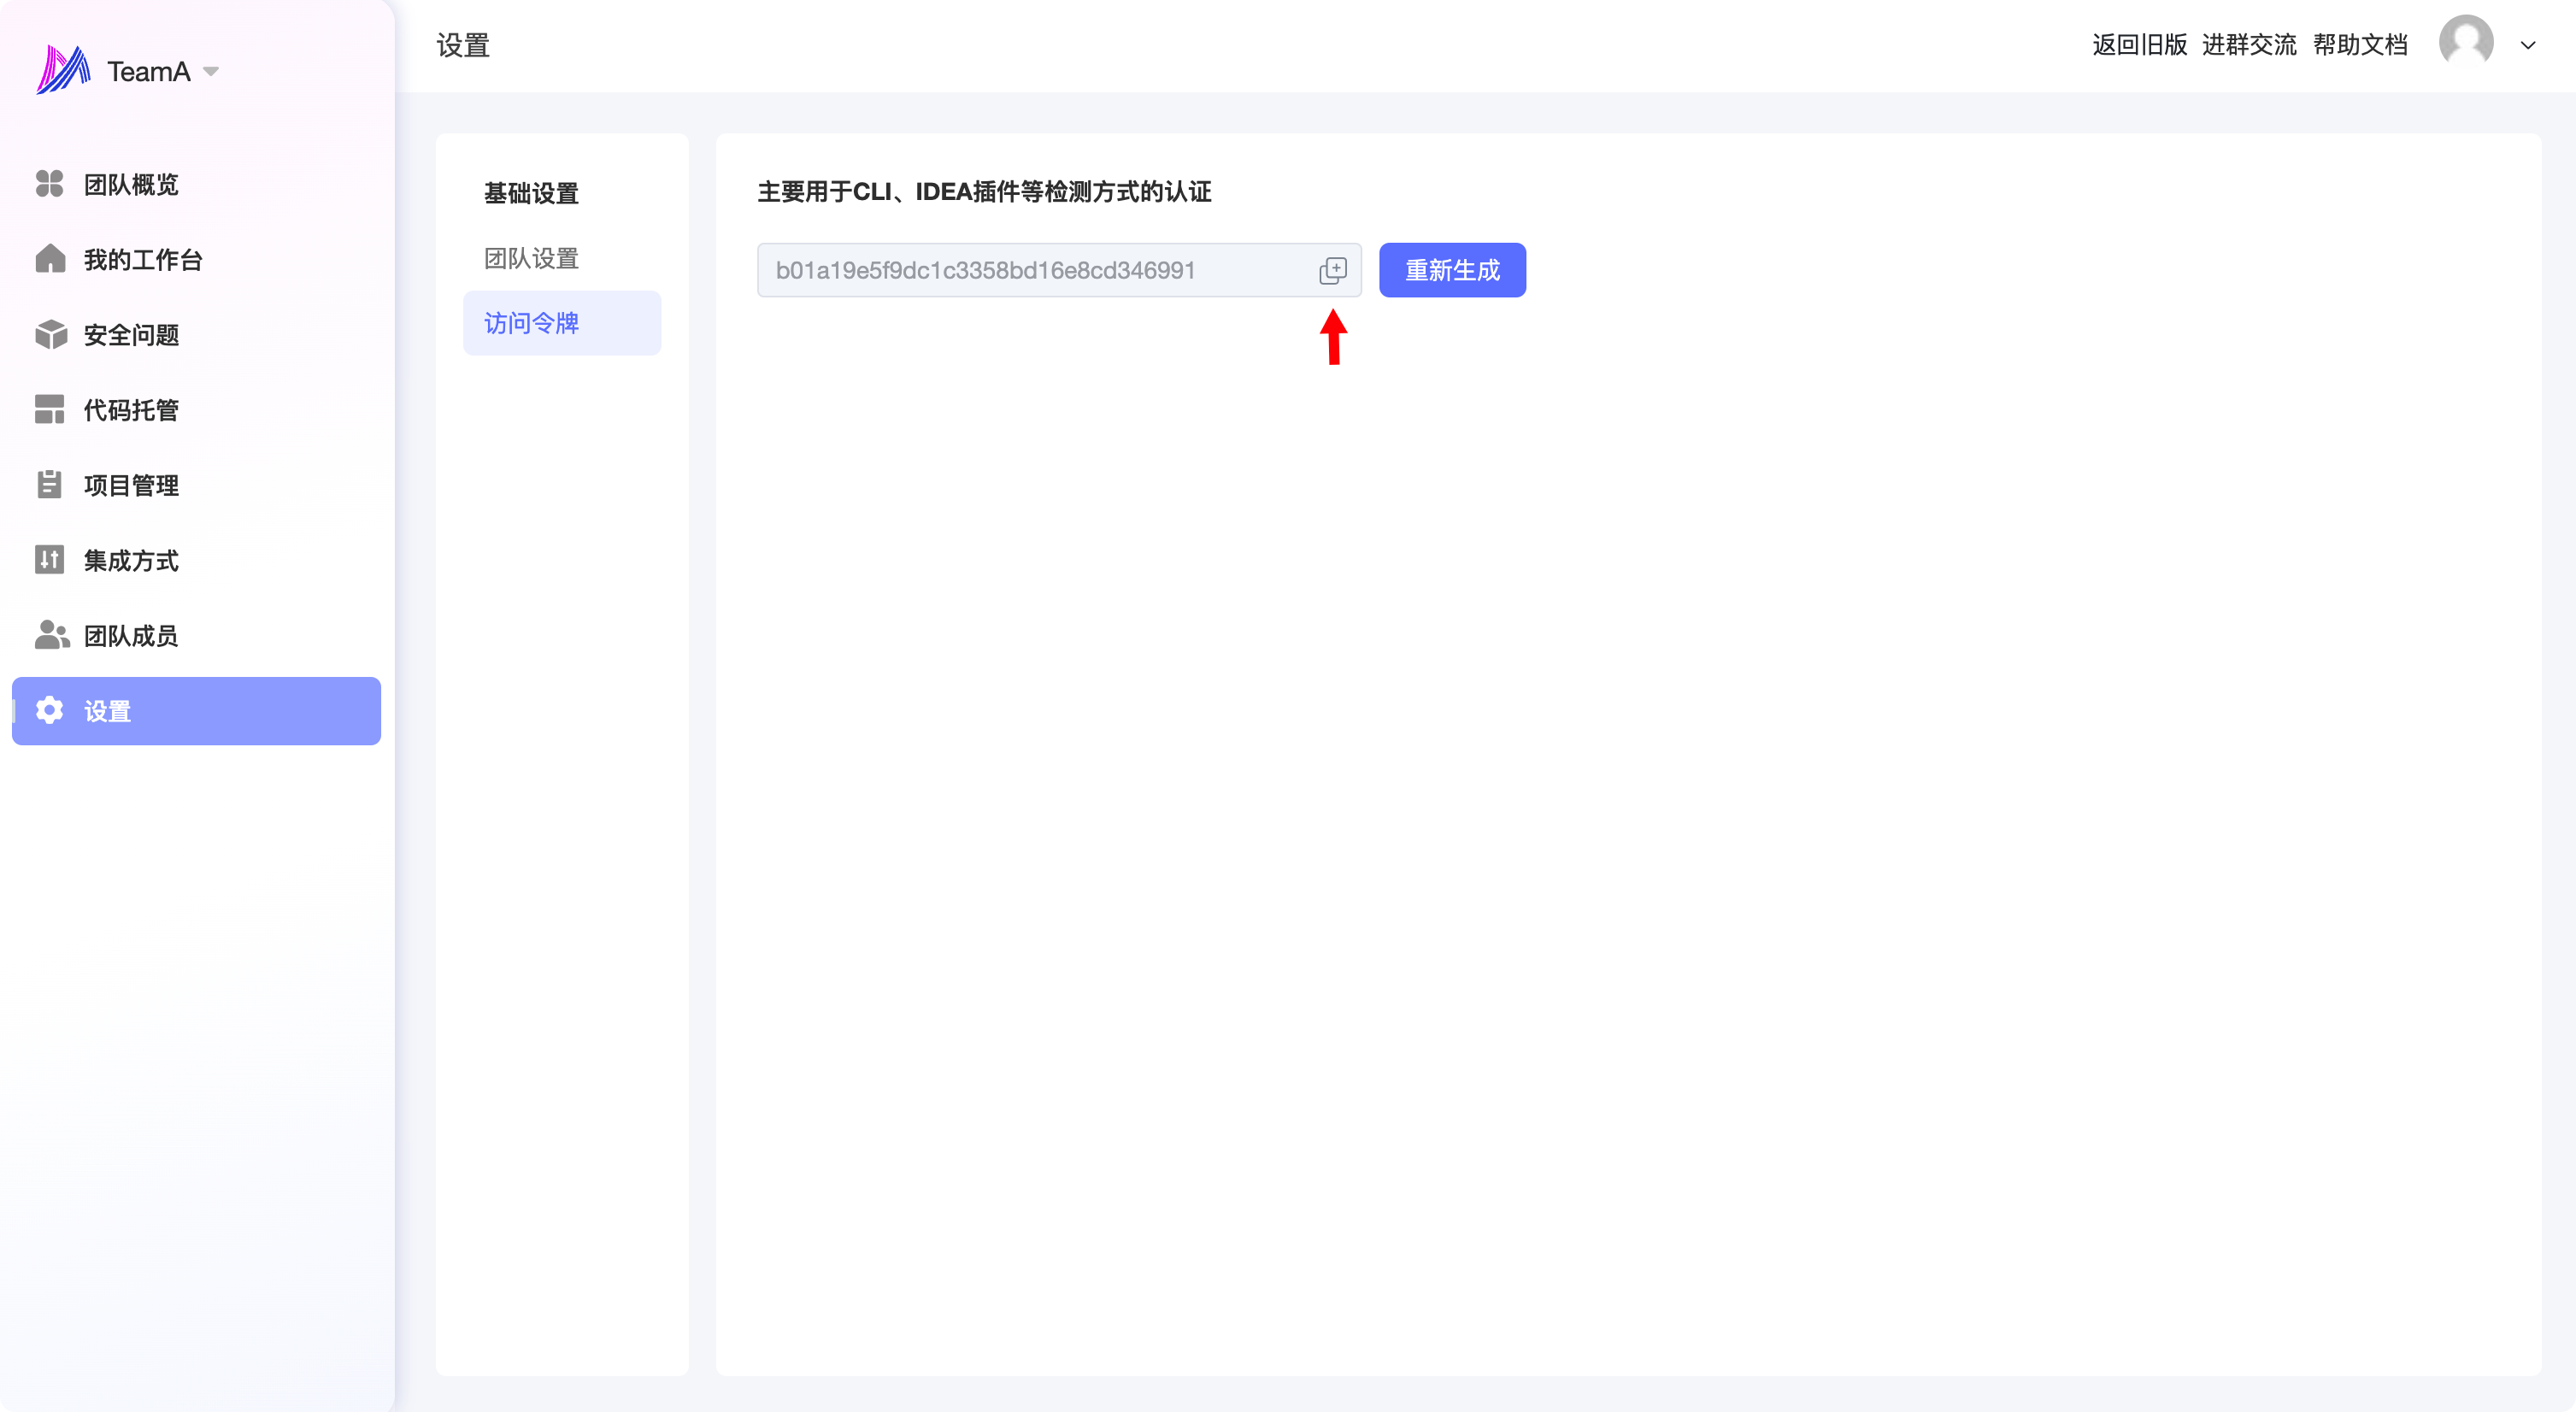Open the 帮助文档 link
Image resolution: width=2576 pixels, height=1412 pixels.
(x=2360, y=45)
